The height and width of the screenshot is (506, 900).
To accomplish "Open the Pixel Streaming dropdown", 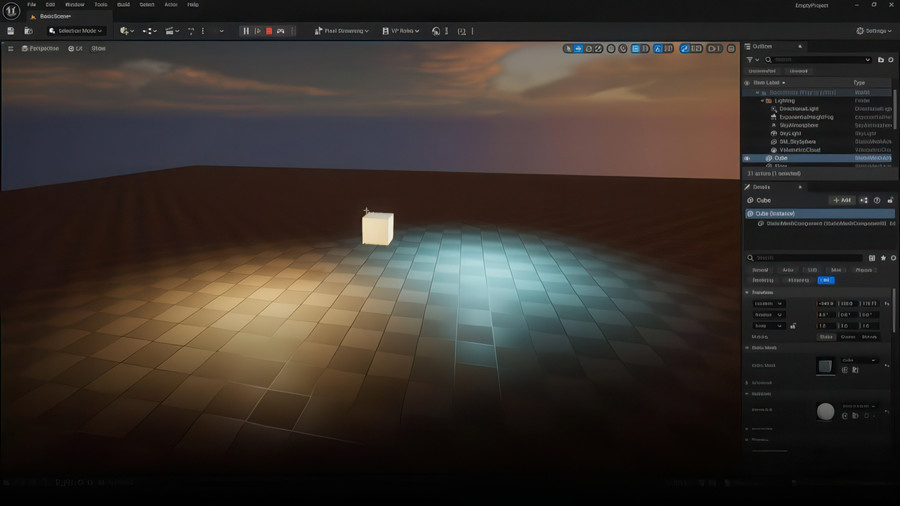I will pyautogui.click(x=342, y=31).
